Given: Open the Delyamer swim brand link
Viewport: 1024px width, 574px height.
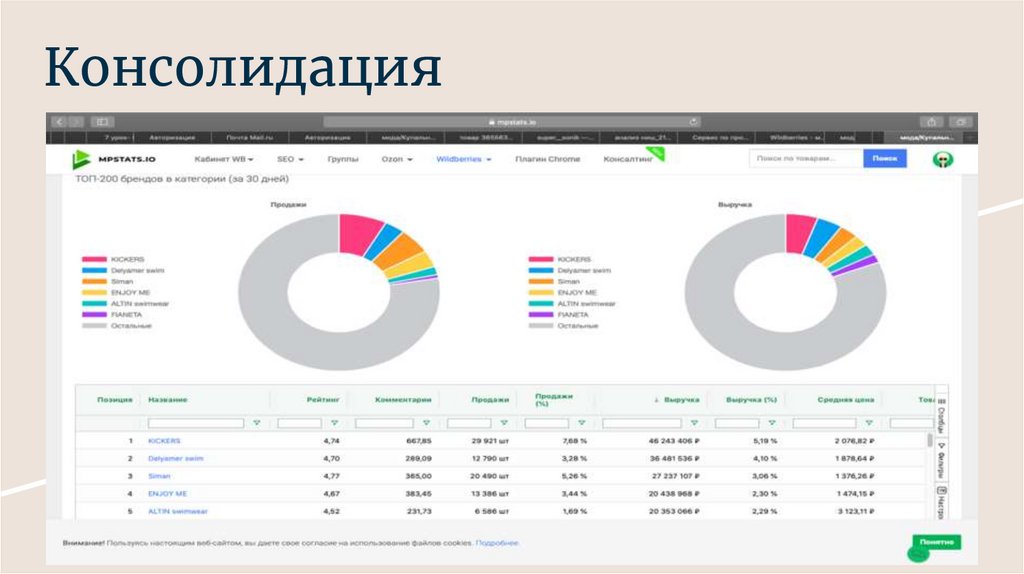Looking at the screenshot, I should 176,458.
